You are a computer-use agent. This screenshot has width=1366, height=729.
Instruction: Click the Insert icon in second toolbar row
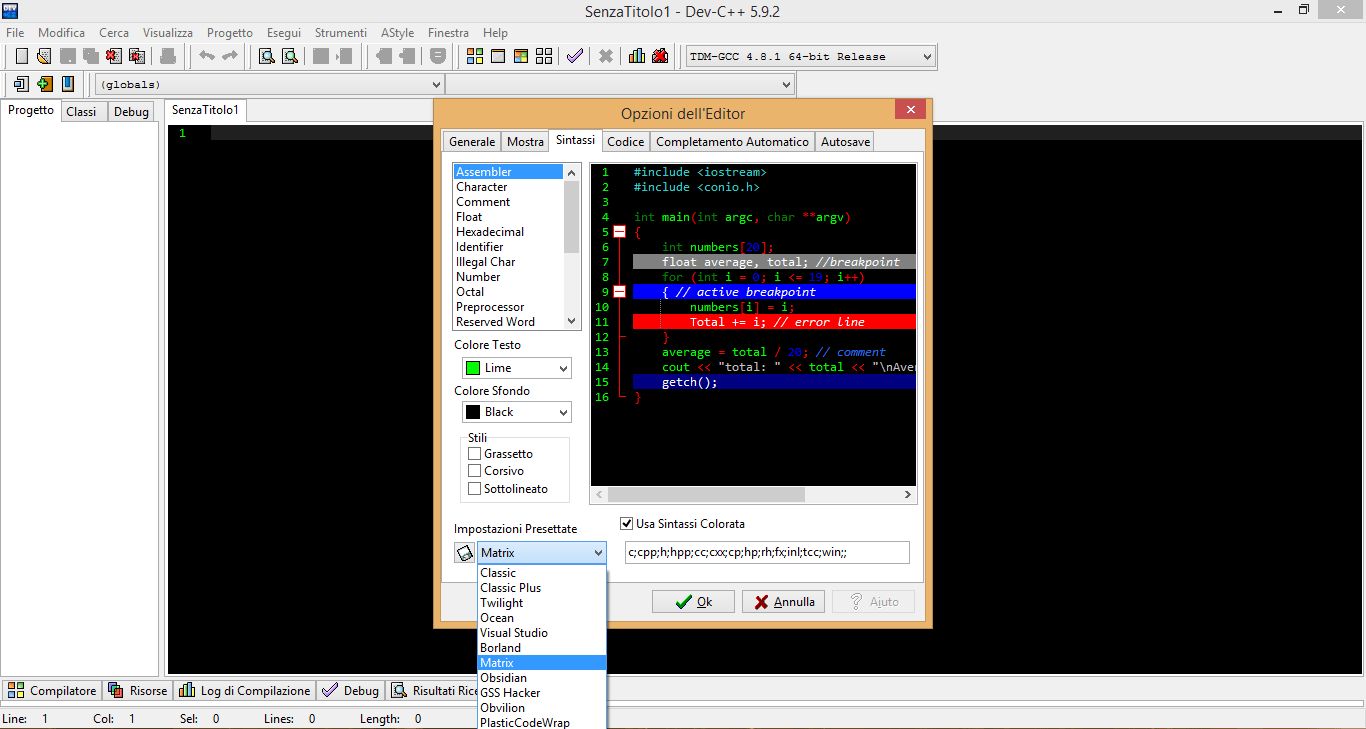pyautogui.click(x=21, y=84)
